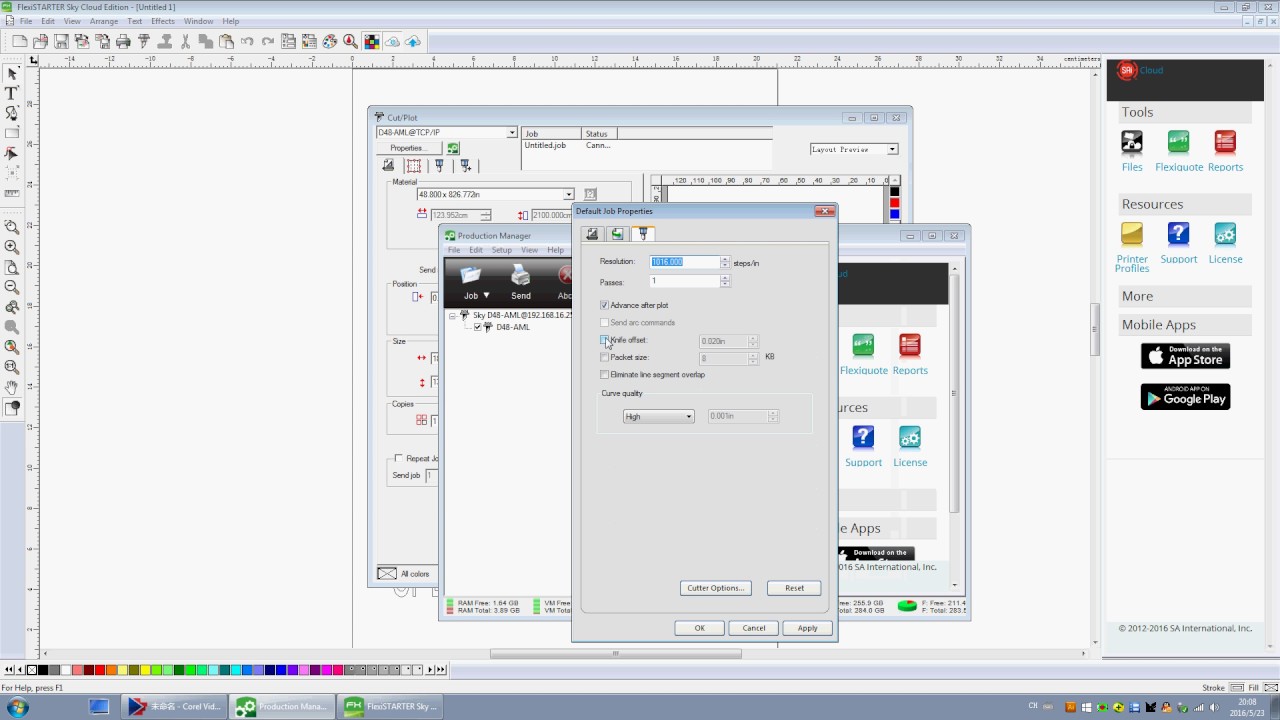Open the Arrange menu
The width and height of the screenshot is (1280, 720).
point(103,21)
